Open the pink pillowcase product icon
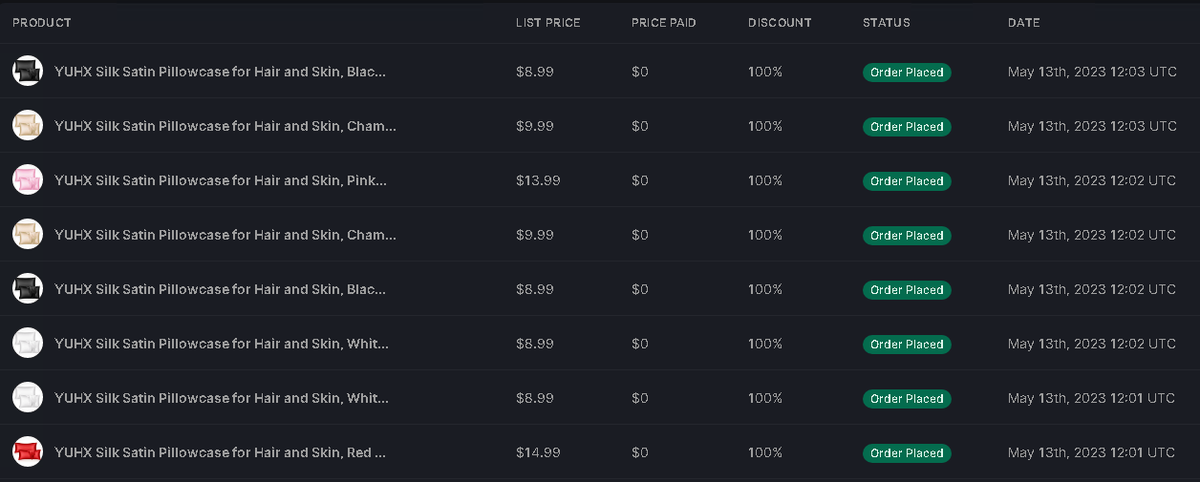This screenshot has height=482, width=1200. click(28, 180)
